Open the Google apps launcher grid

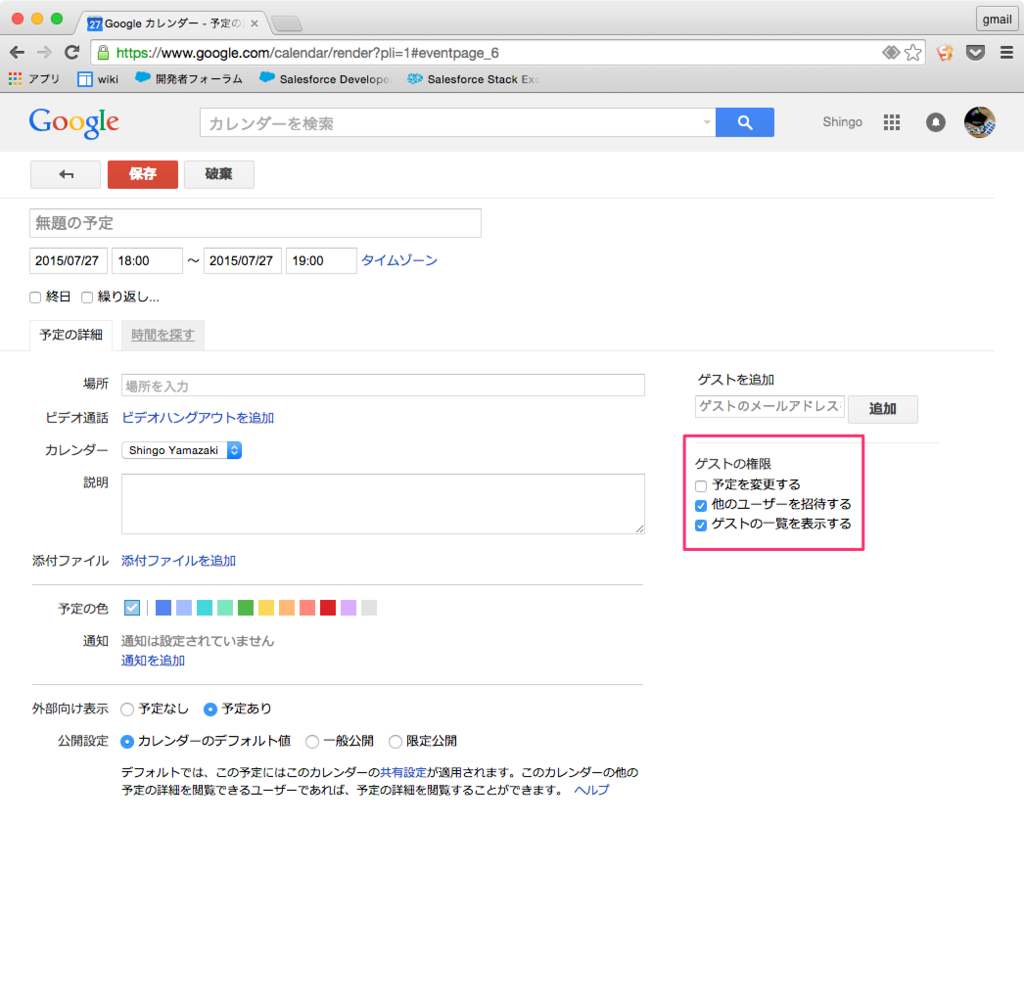tap(891, 121)
